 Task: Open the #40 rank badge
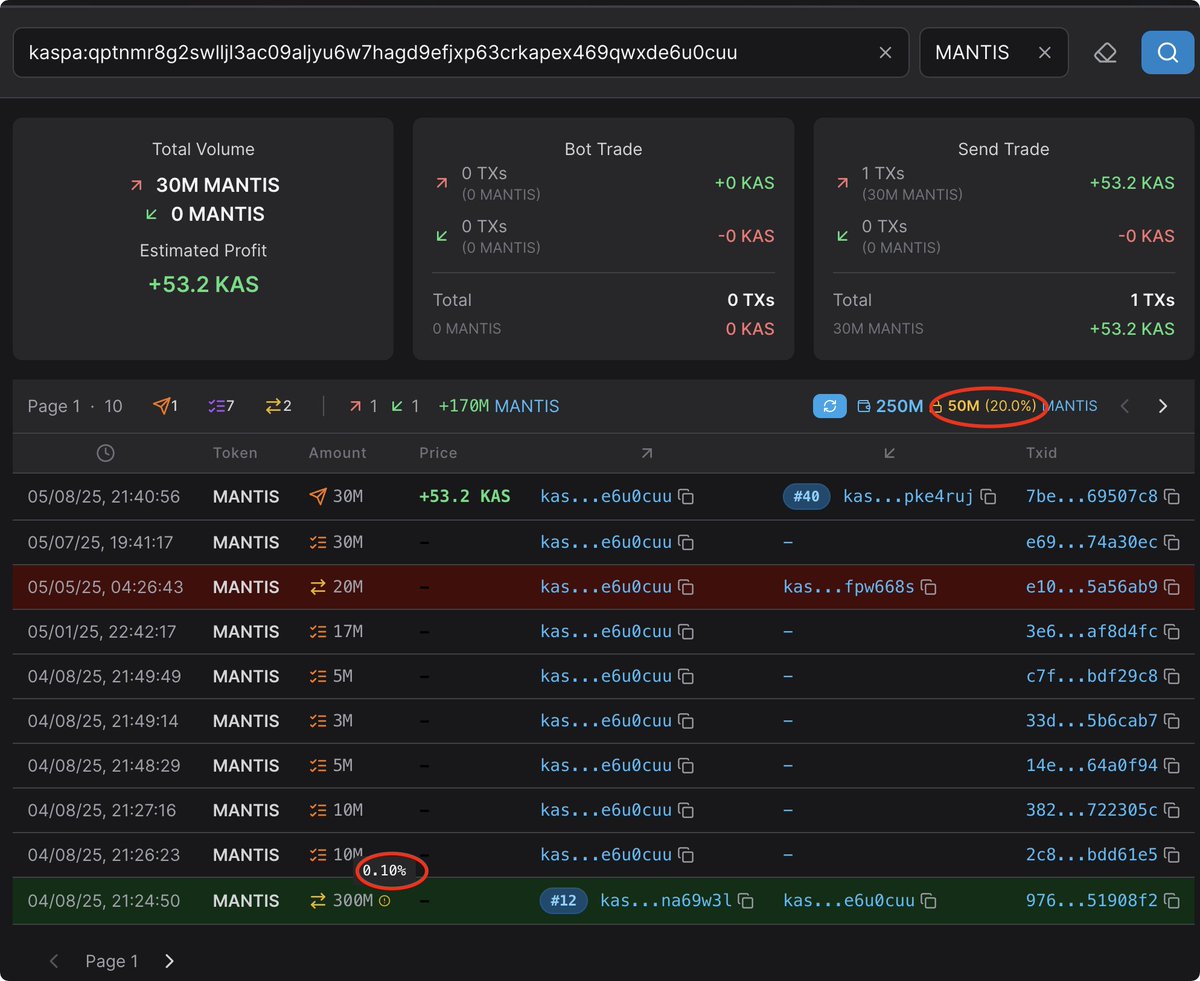(x=806, y=497)
